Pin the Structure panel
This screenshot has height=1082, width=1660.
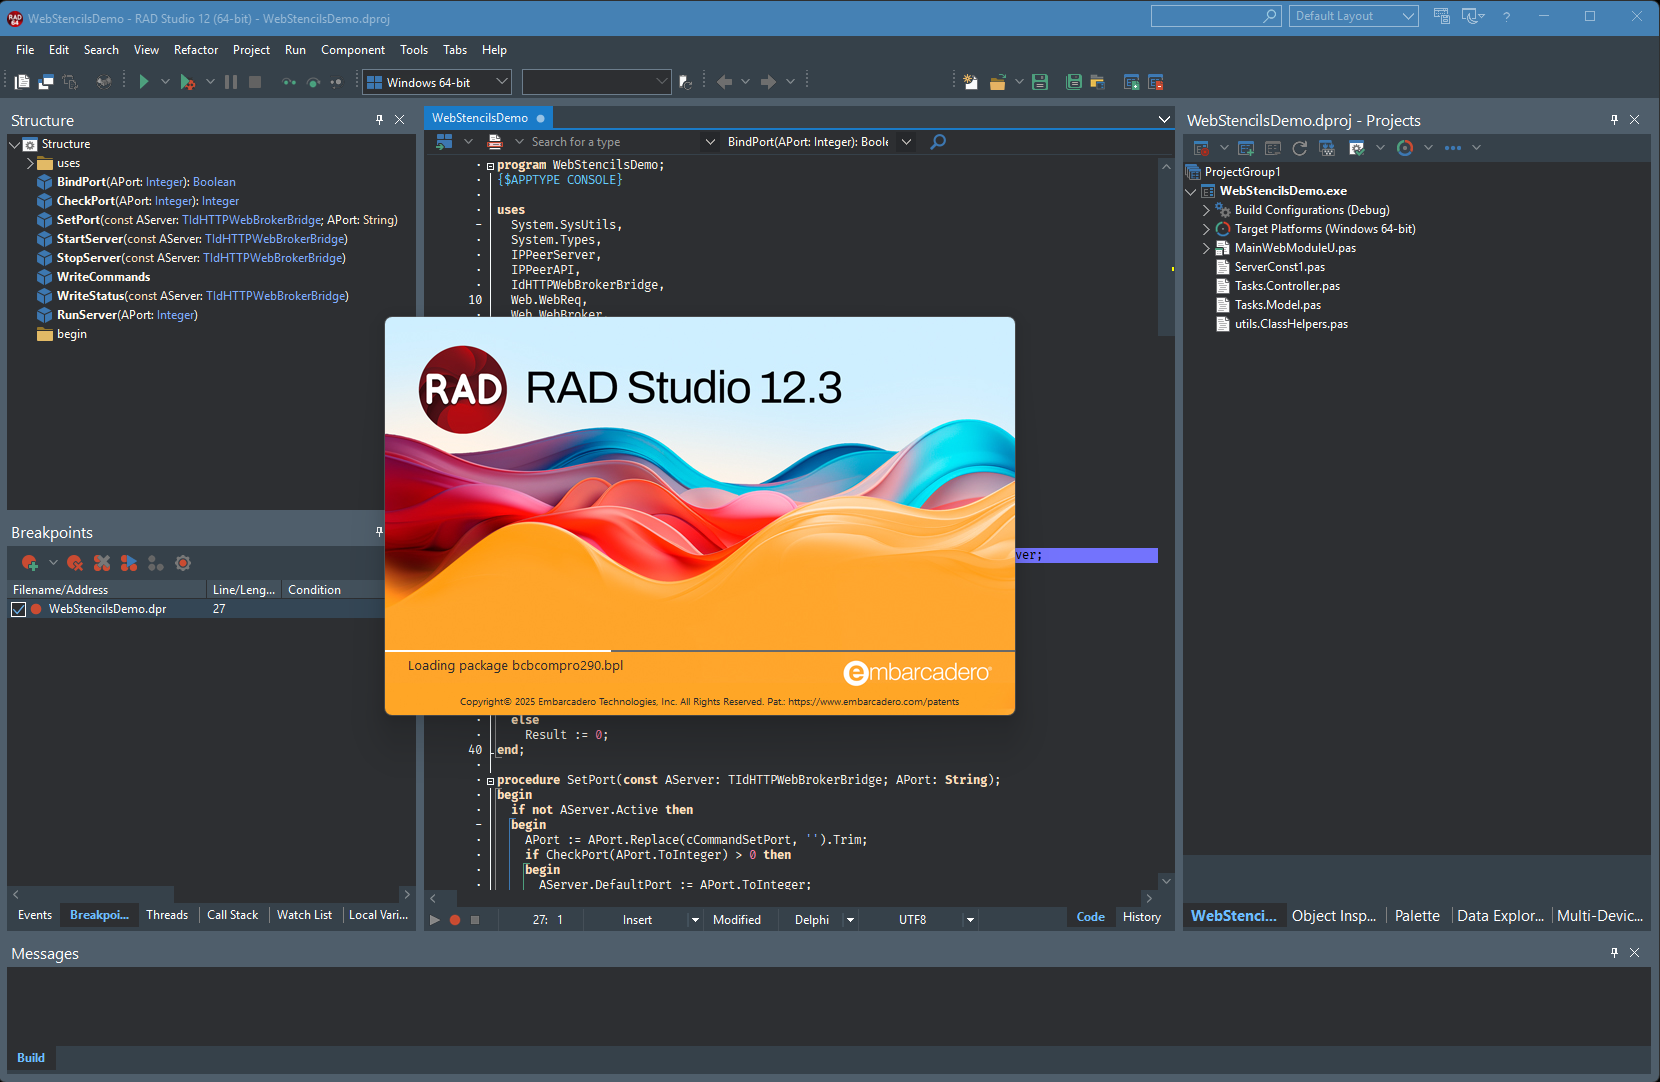coord(379,120)
